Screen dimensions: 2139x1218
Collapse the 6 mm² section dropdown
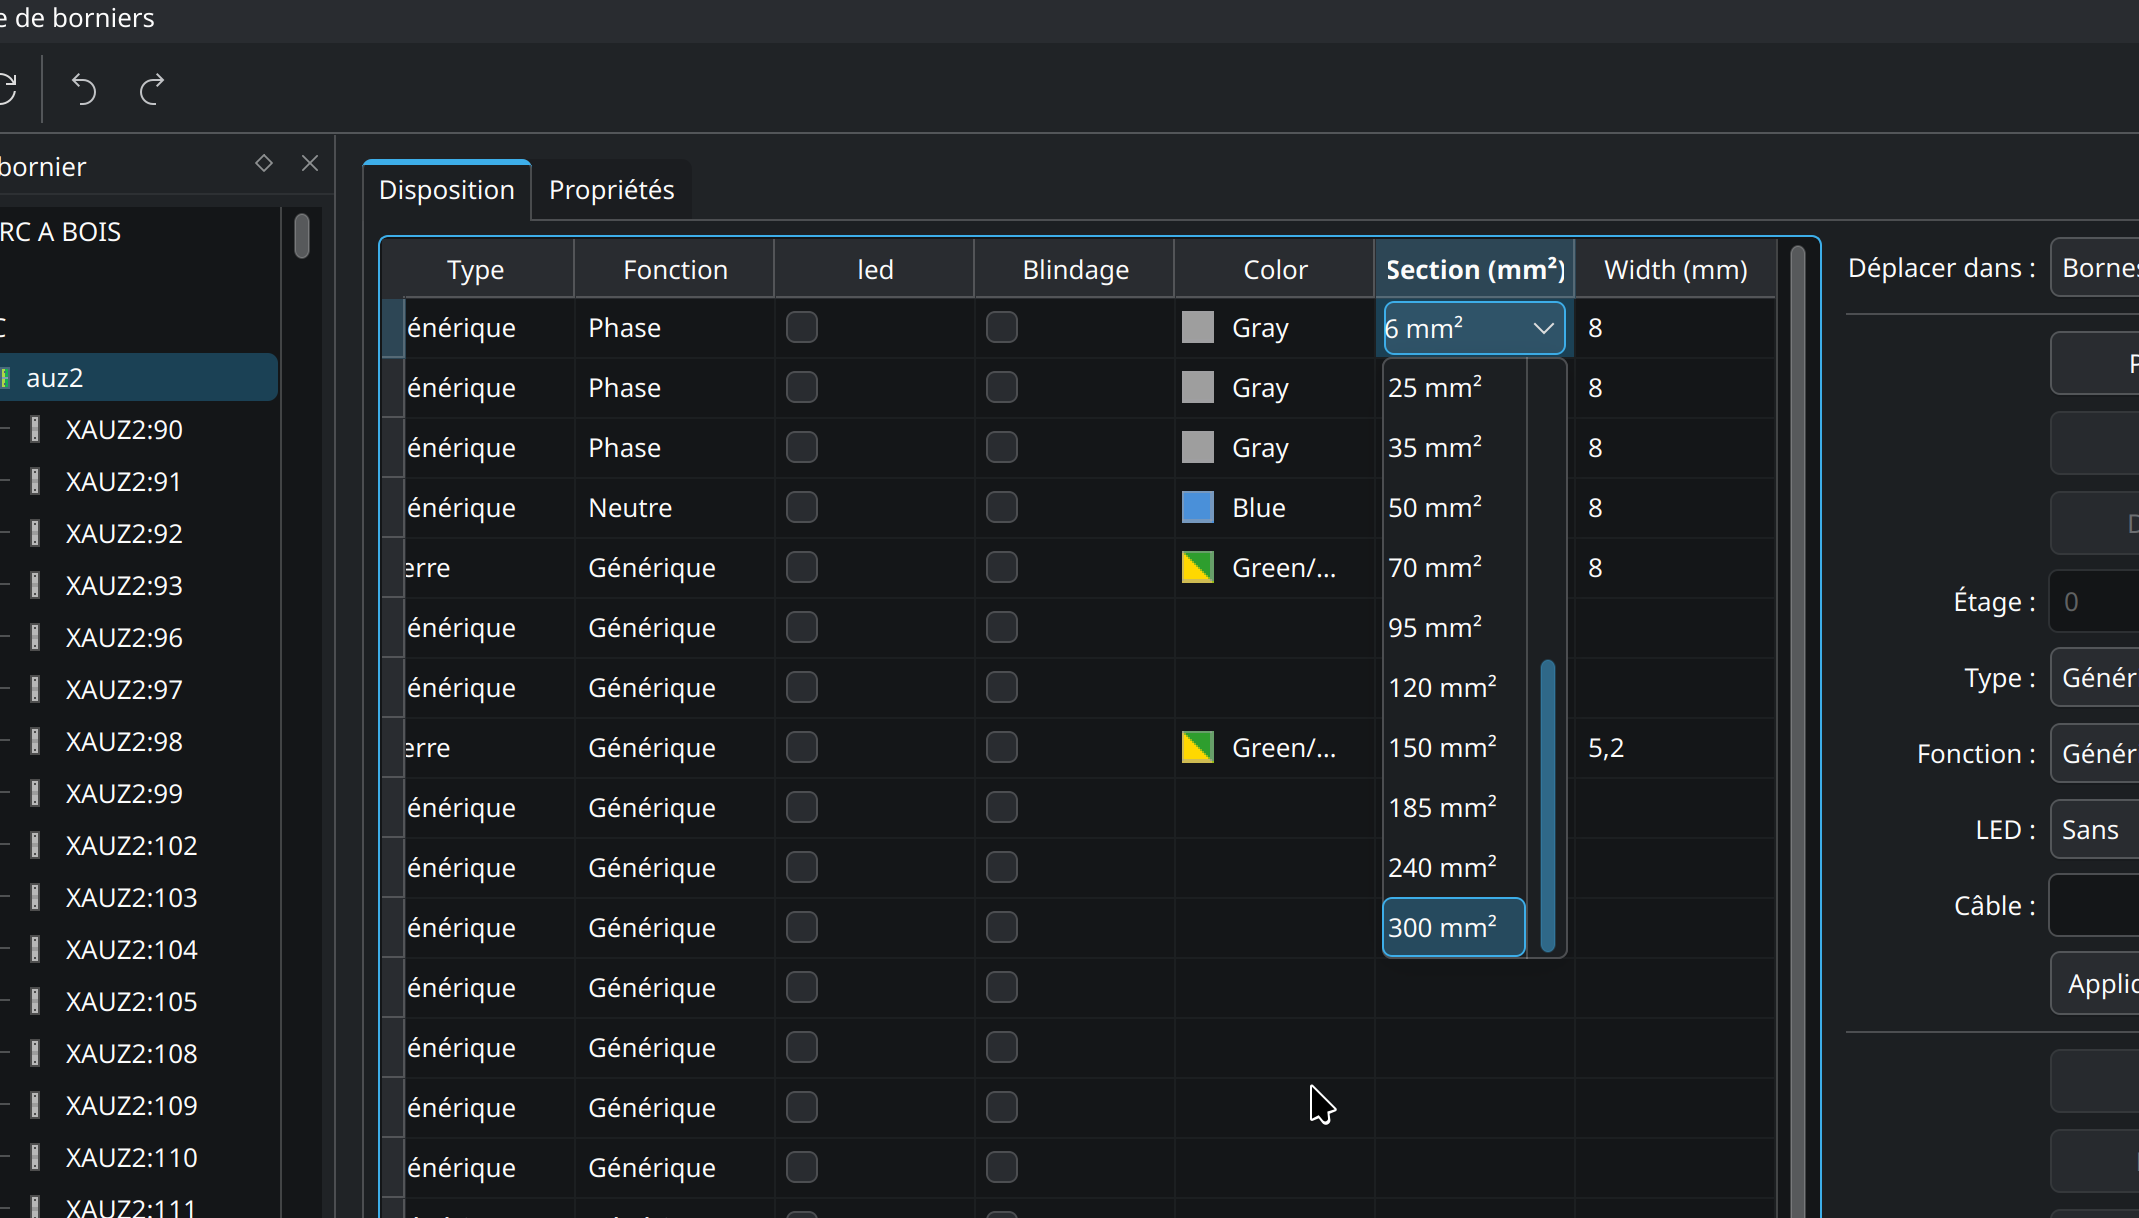[1474, 328]
